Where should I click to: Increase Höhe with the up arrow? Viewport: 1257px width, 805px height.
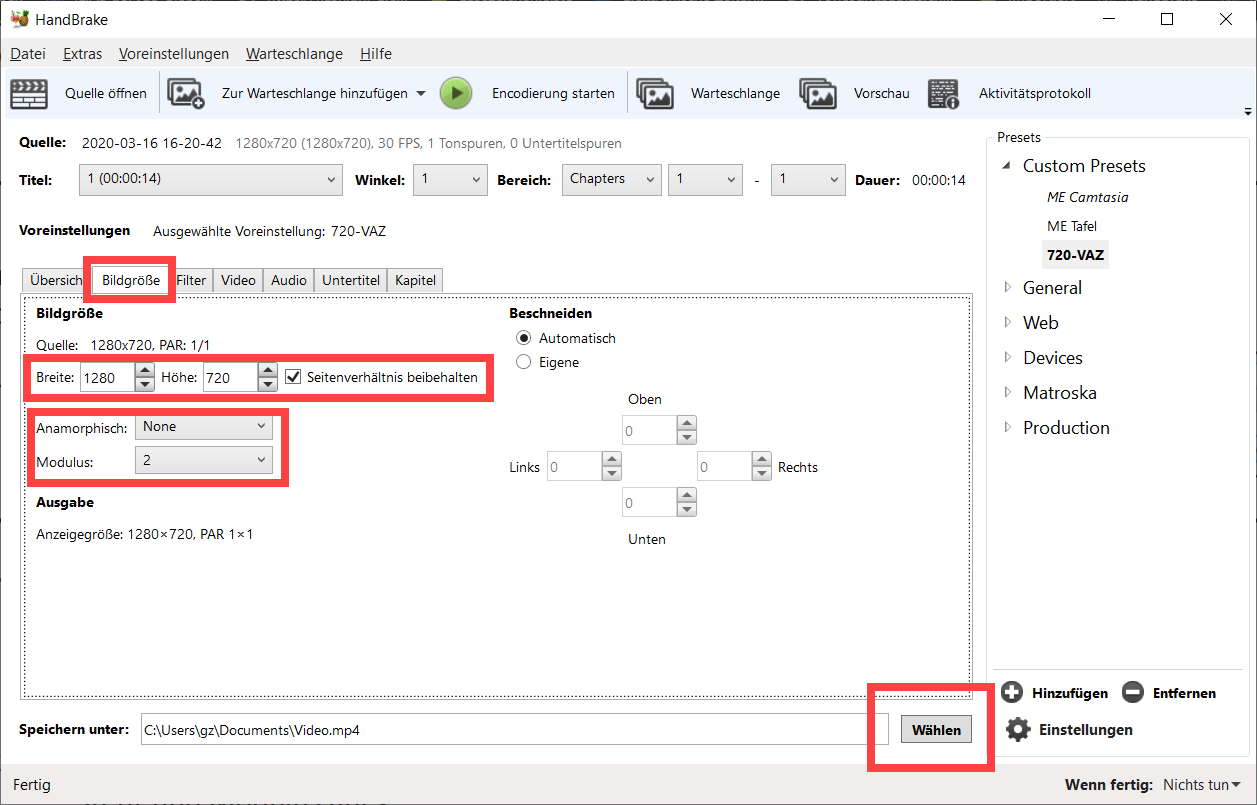[268, 370]
